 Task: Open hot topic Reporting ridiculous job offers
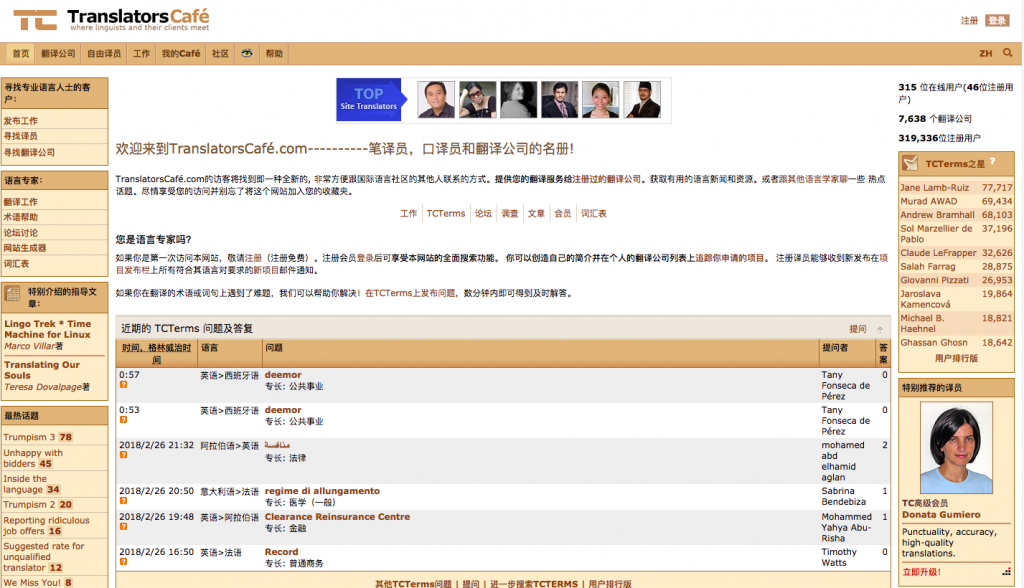coord(46,526)
